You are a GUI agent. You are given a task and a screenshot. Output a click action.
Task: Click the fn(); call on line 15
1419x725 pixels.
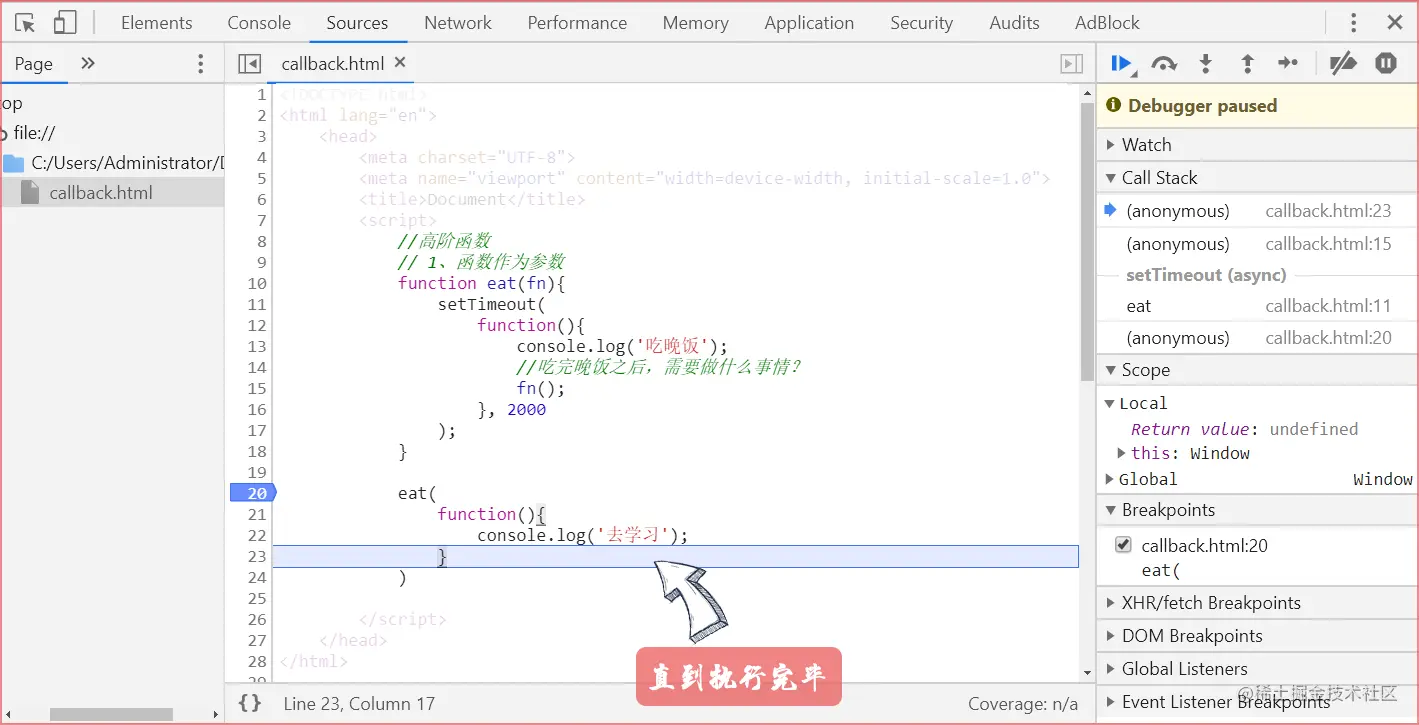541,388
